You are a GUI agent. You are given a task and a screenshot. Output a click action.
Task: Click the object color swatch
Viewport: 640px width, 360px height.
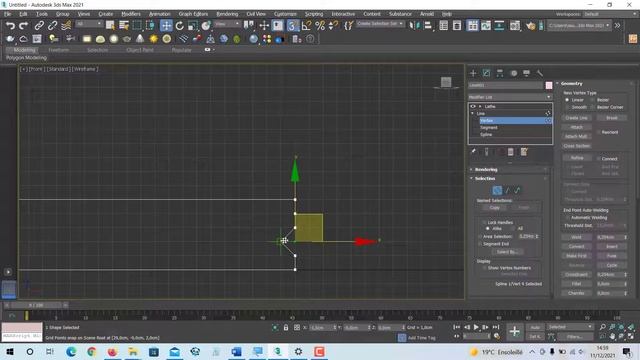tap(549, 85)
